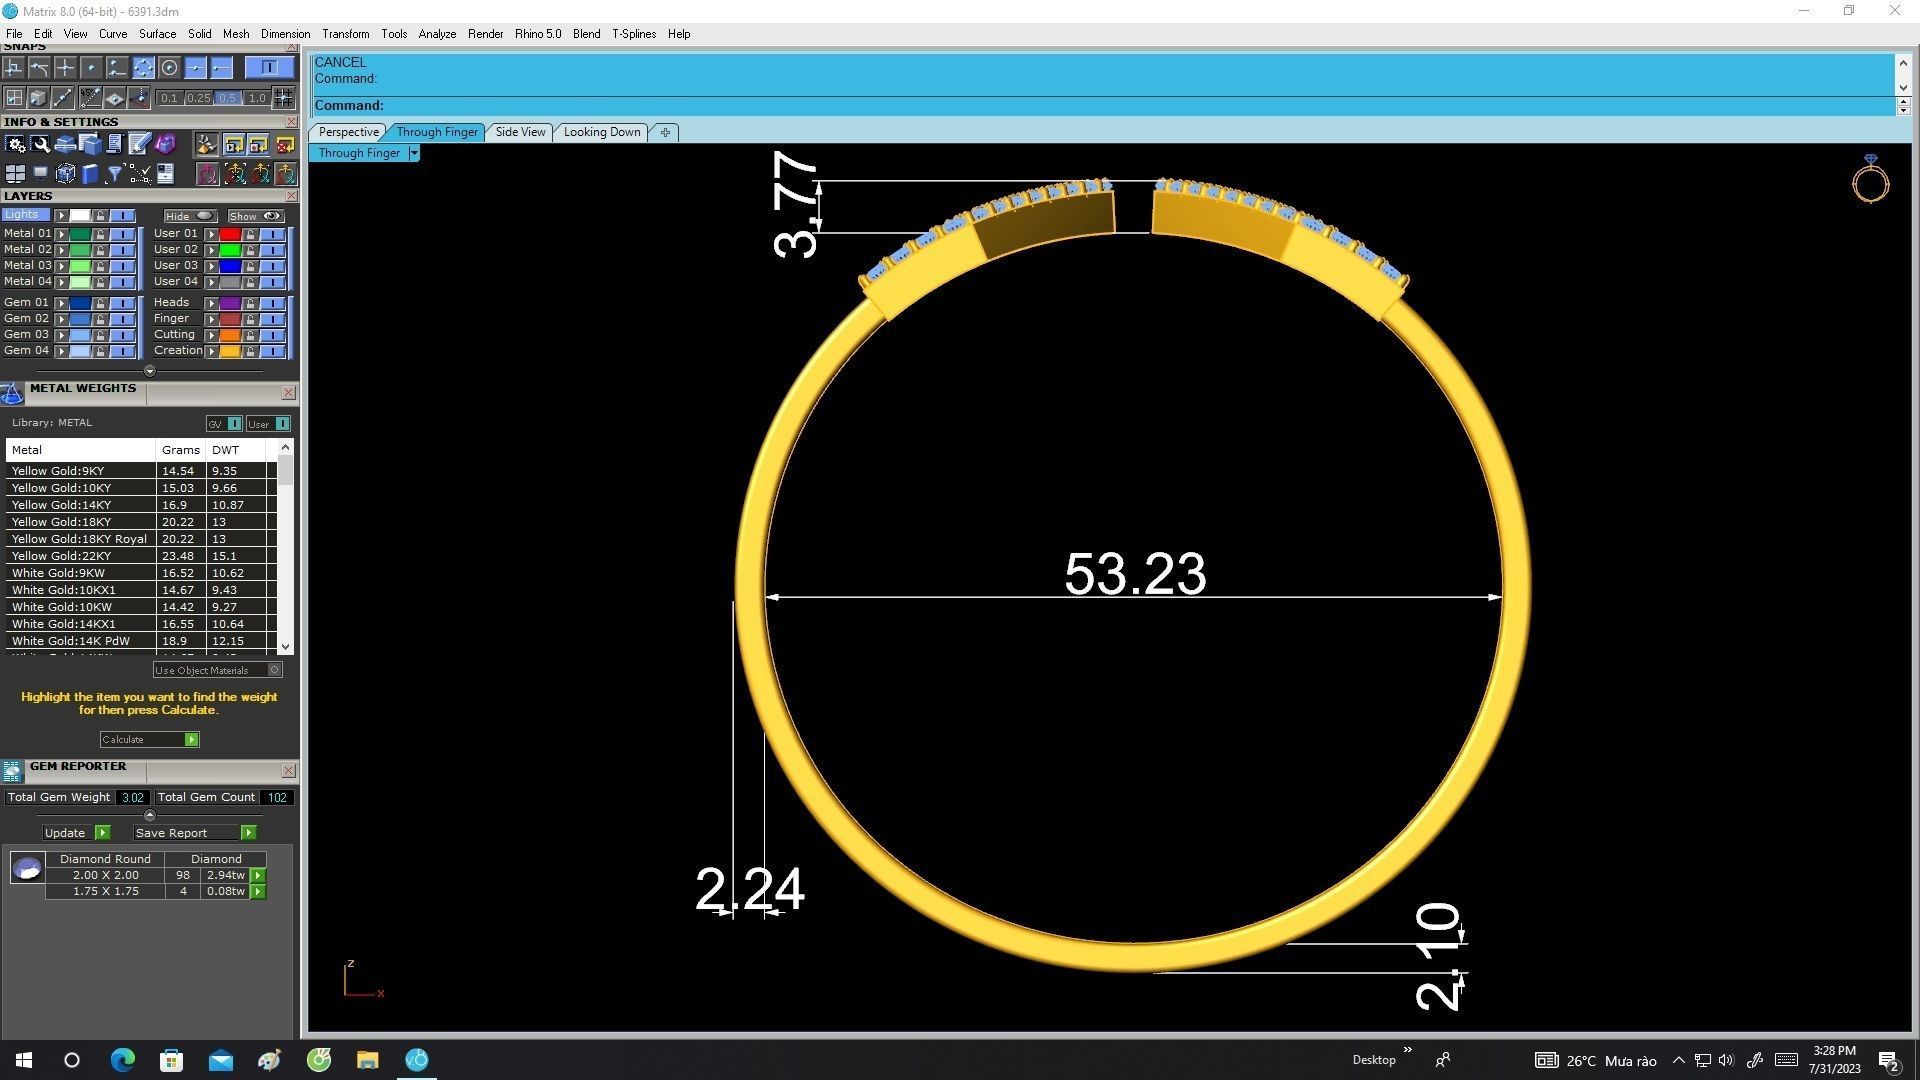Viewport: 1920px width, 1080px height.
Task: Open the Surface menu
Action: click(x=157, y=34)
